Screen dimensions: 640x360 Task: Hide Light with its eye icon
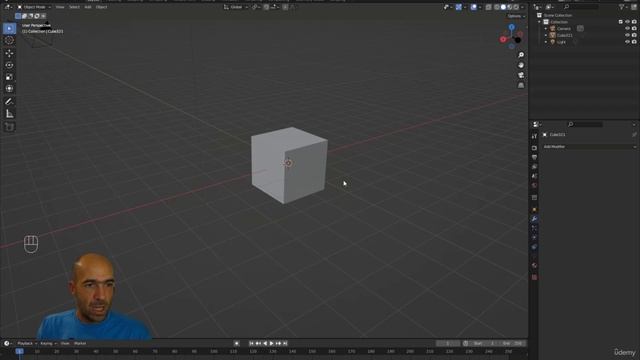(x=627, y=42)
